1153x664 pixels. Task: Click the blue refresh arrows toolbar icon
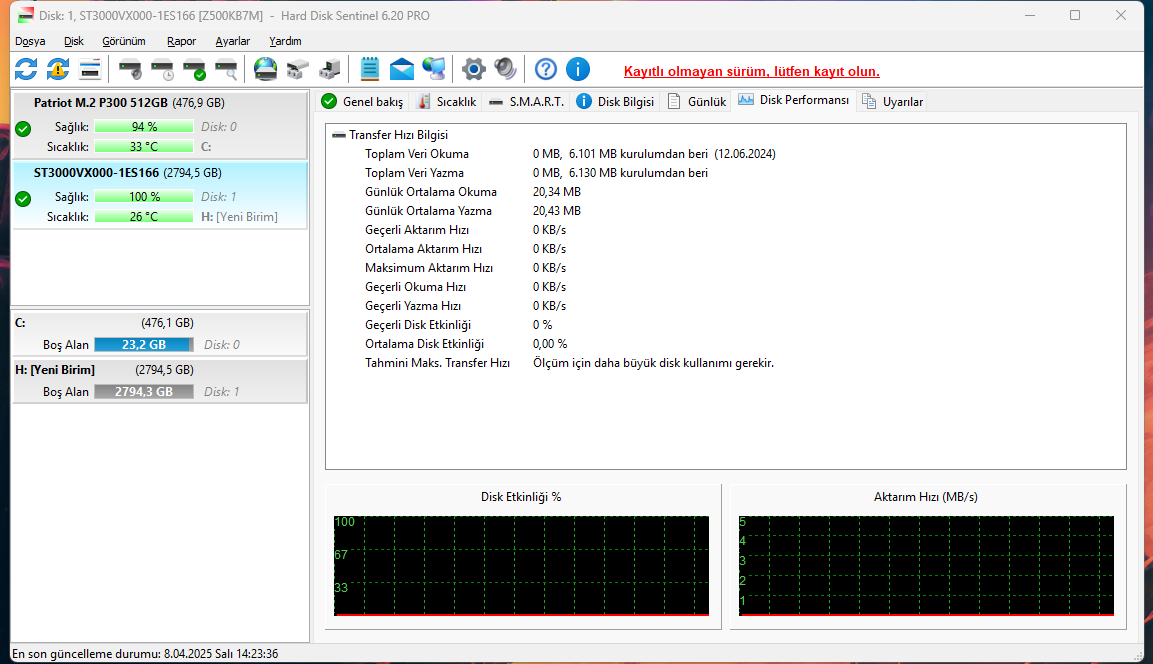click(x=26, y=70)
